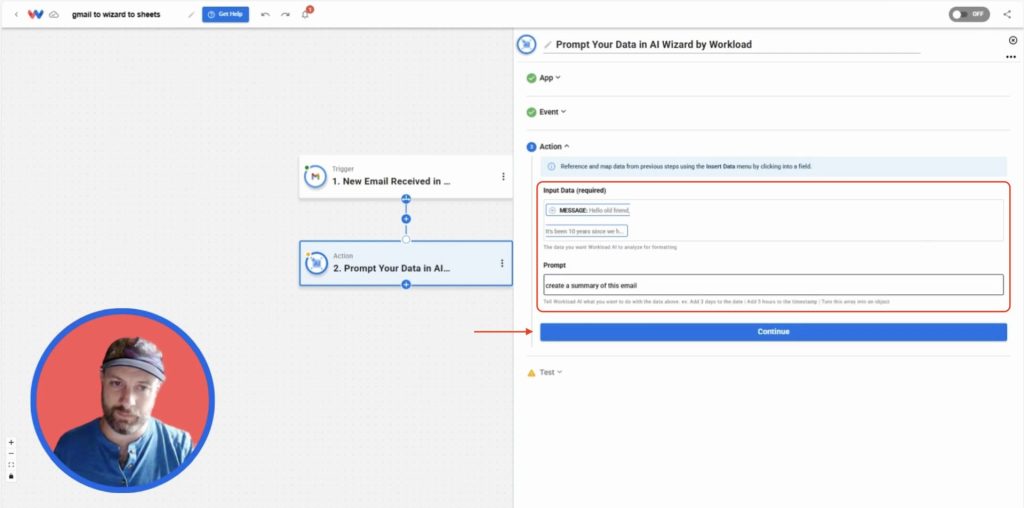The width and height of the screenshot is (1024, 508).
Task: Click the split connector icon below the Trigger step
Action: coord(406,198)
